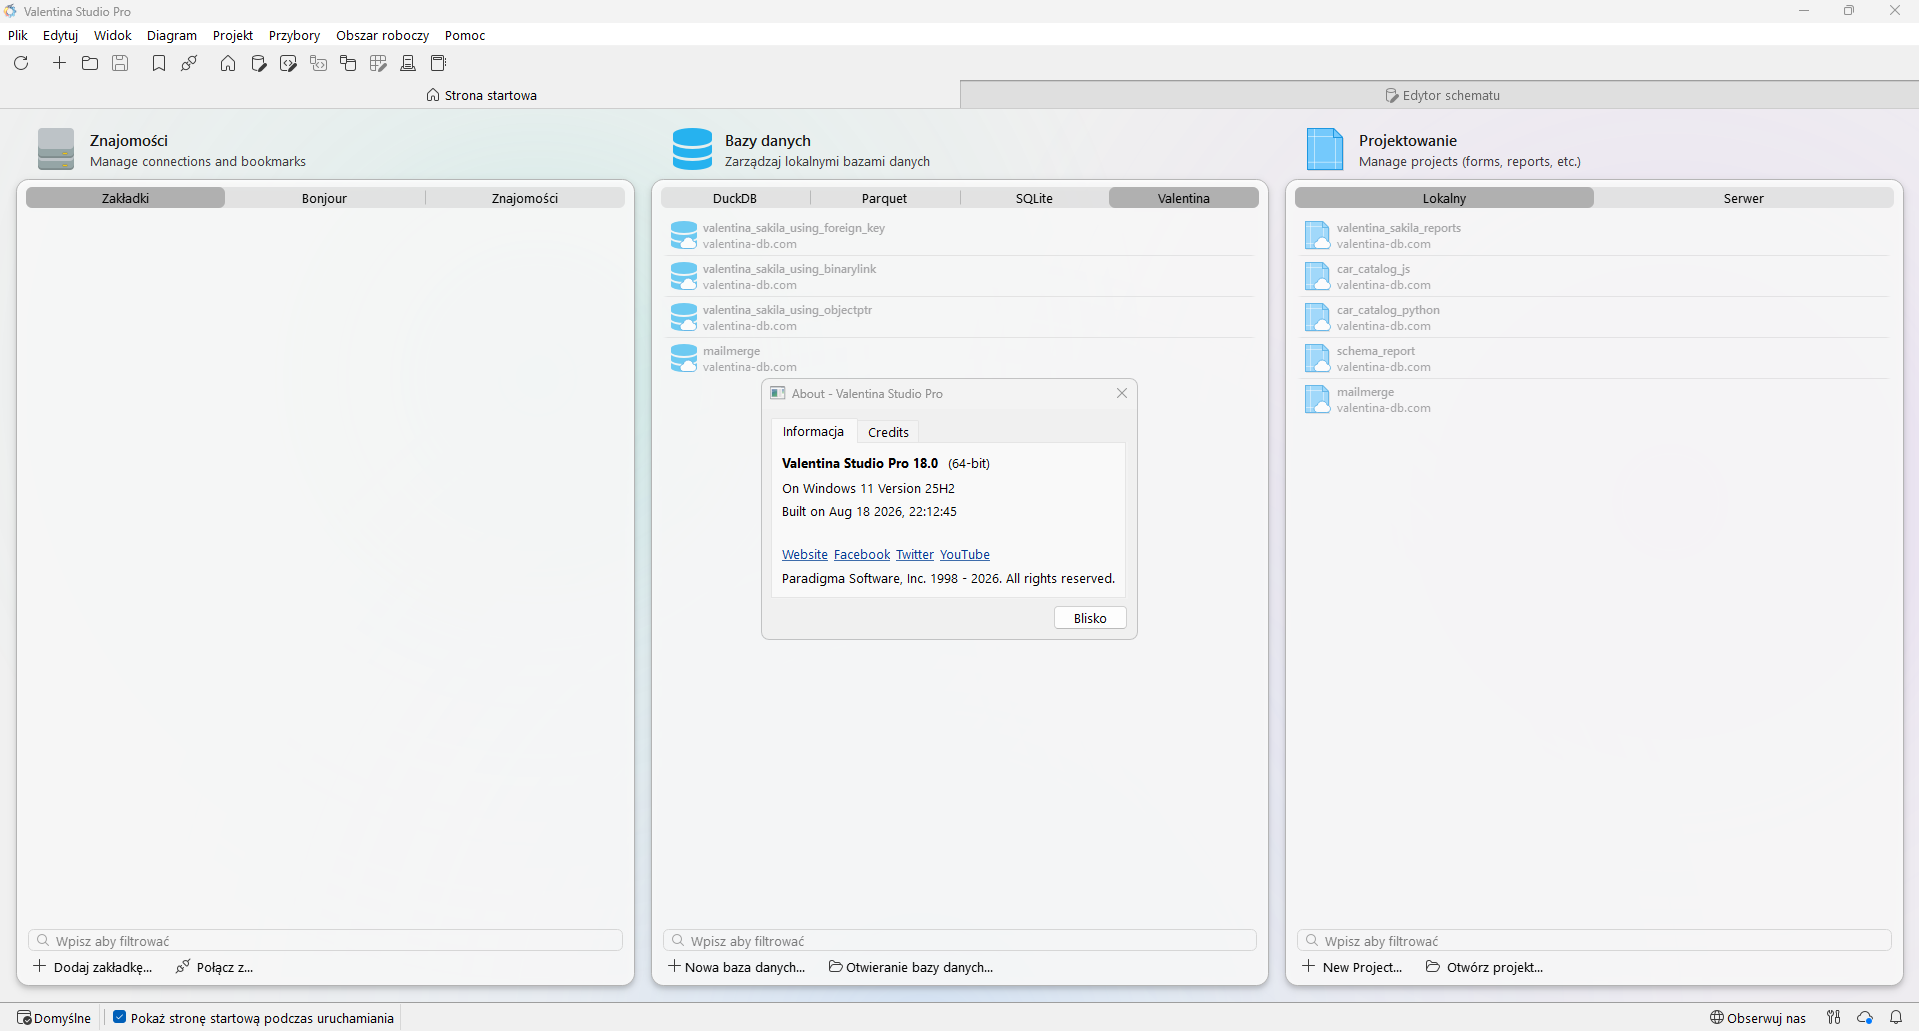1919x1031 pixels.
Task: Open the Facebook link in About dialog
Action: 862,554
